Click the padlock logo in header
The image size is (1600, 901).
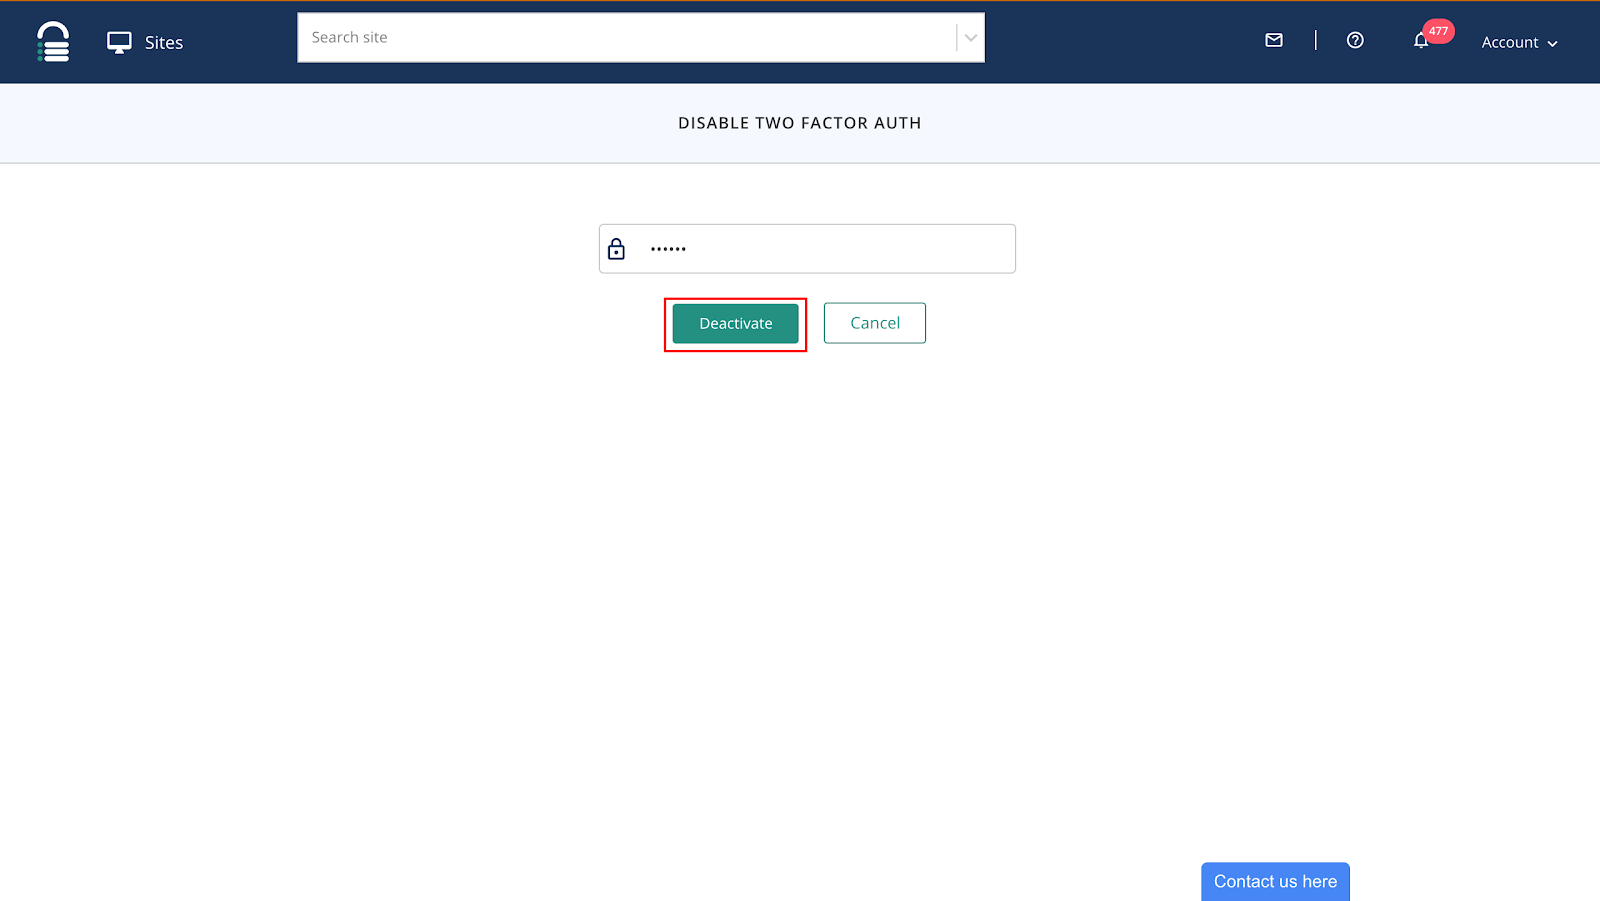tap(53, 42)
